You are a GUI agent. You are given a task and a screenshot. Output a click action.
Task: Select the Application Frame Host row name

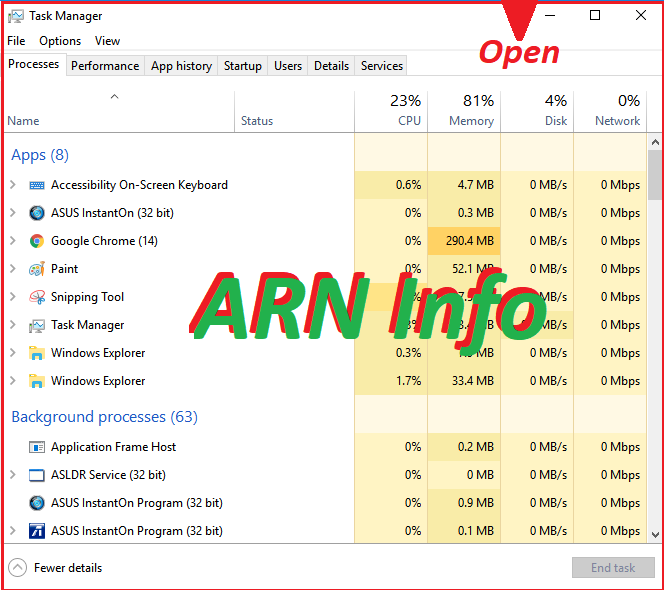coord(113,447)
